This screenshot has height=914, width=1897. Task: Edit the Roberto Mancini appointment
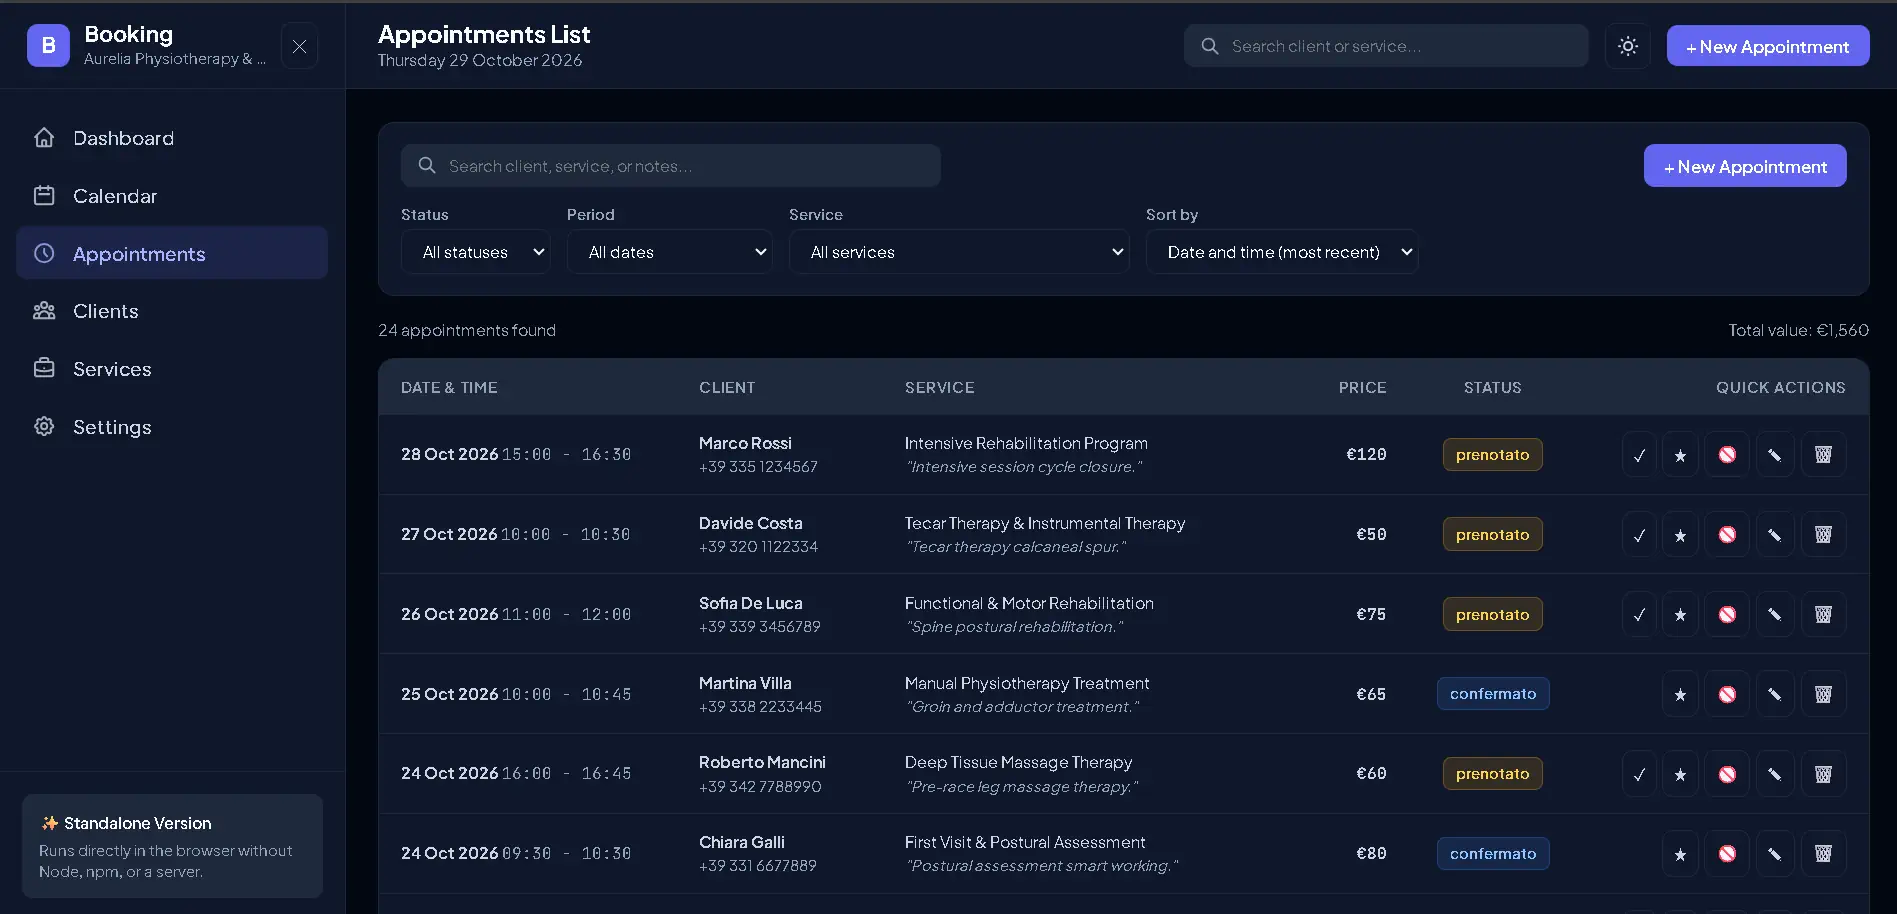pos(1775,774)
